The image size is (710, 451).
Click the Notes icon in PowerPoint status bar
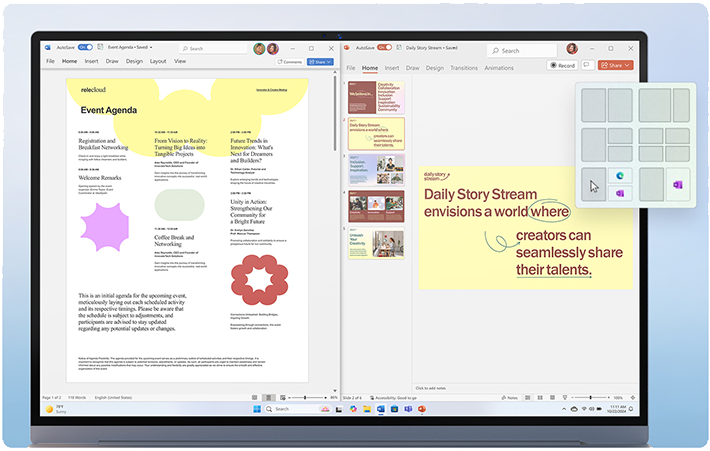(x=509, y=398)
